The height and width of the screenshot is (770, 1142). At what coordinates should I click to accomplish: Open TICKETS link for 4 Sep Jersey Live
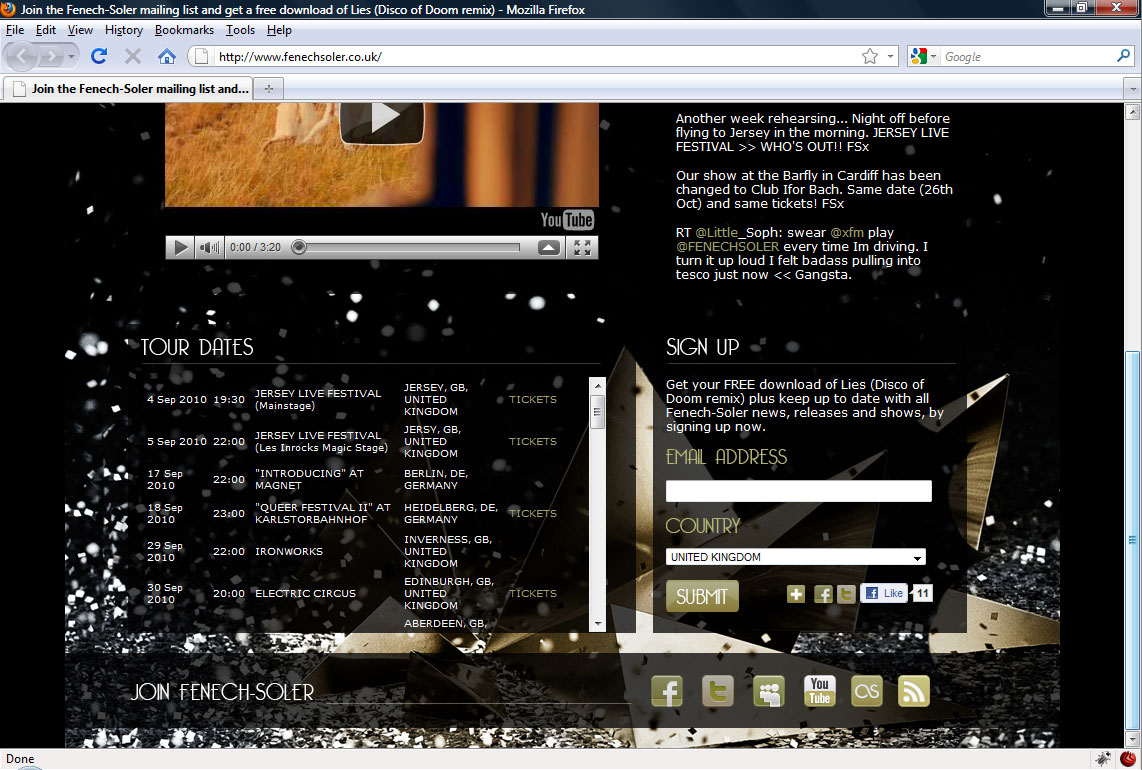[532, 399]
